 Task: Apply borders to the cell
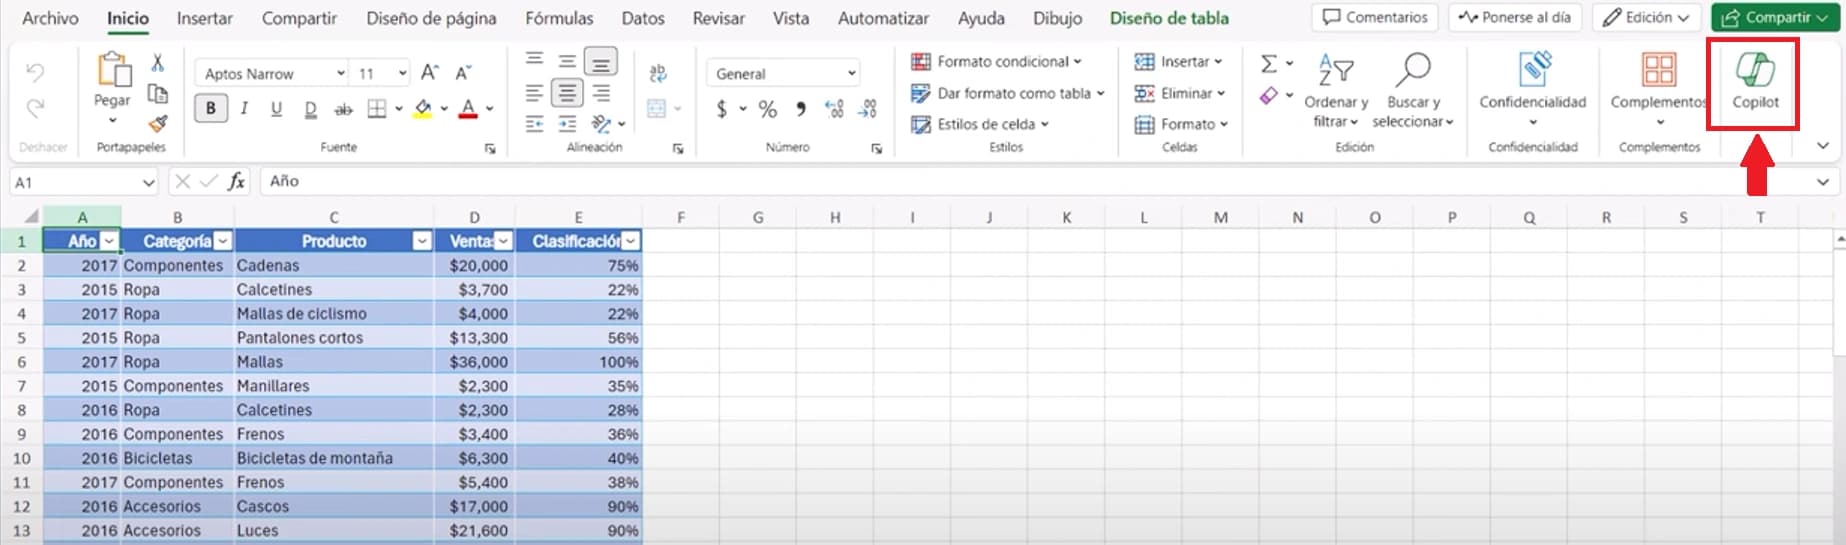(x=376, y=109)
